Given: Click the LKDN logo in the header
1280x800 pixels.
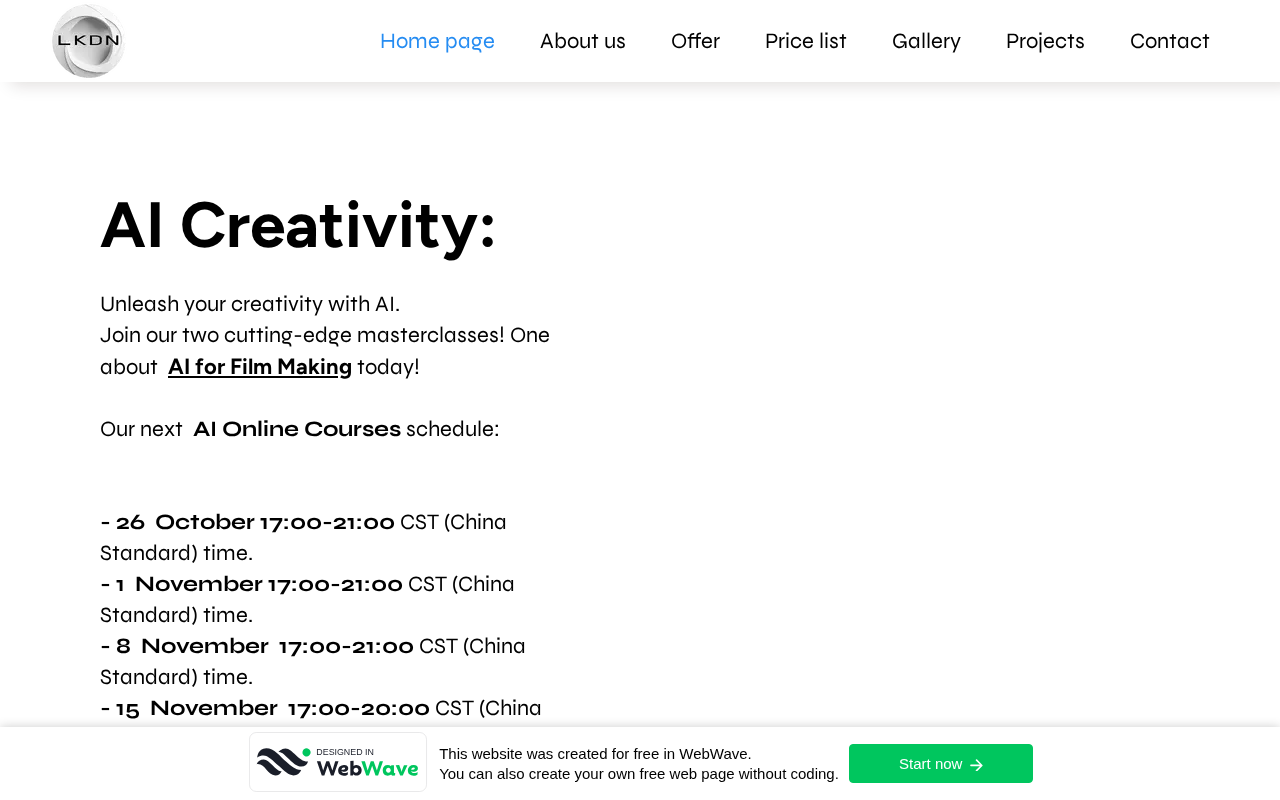Looking at the screenshot, I should pos(88,41).
